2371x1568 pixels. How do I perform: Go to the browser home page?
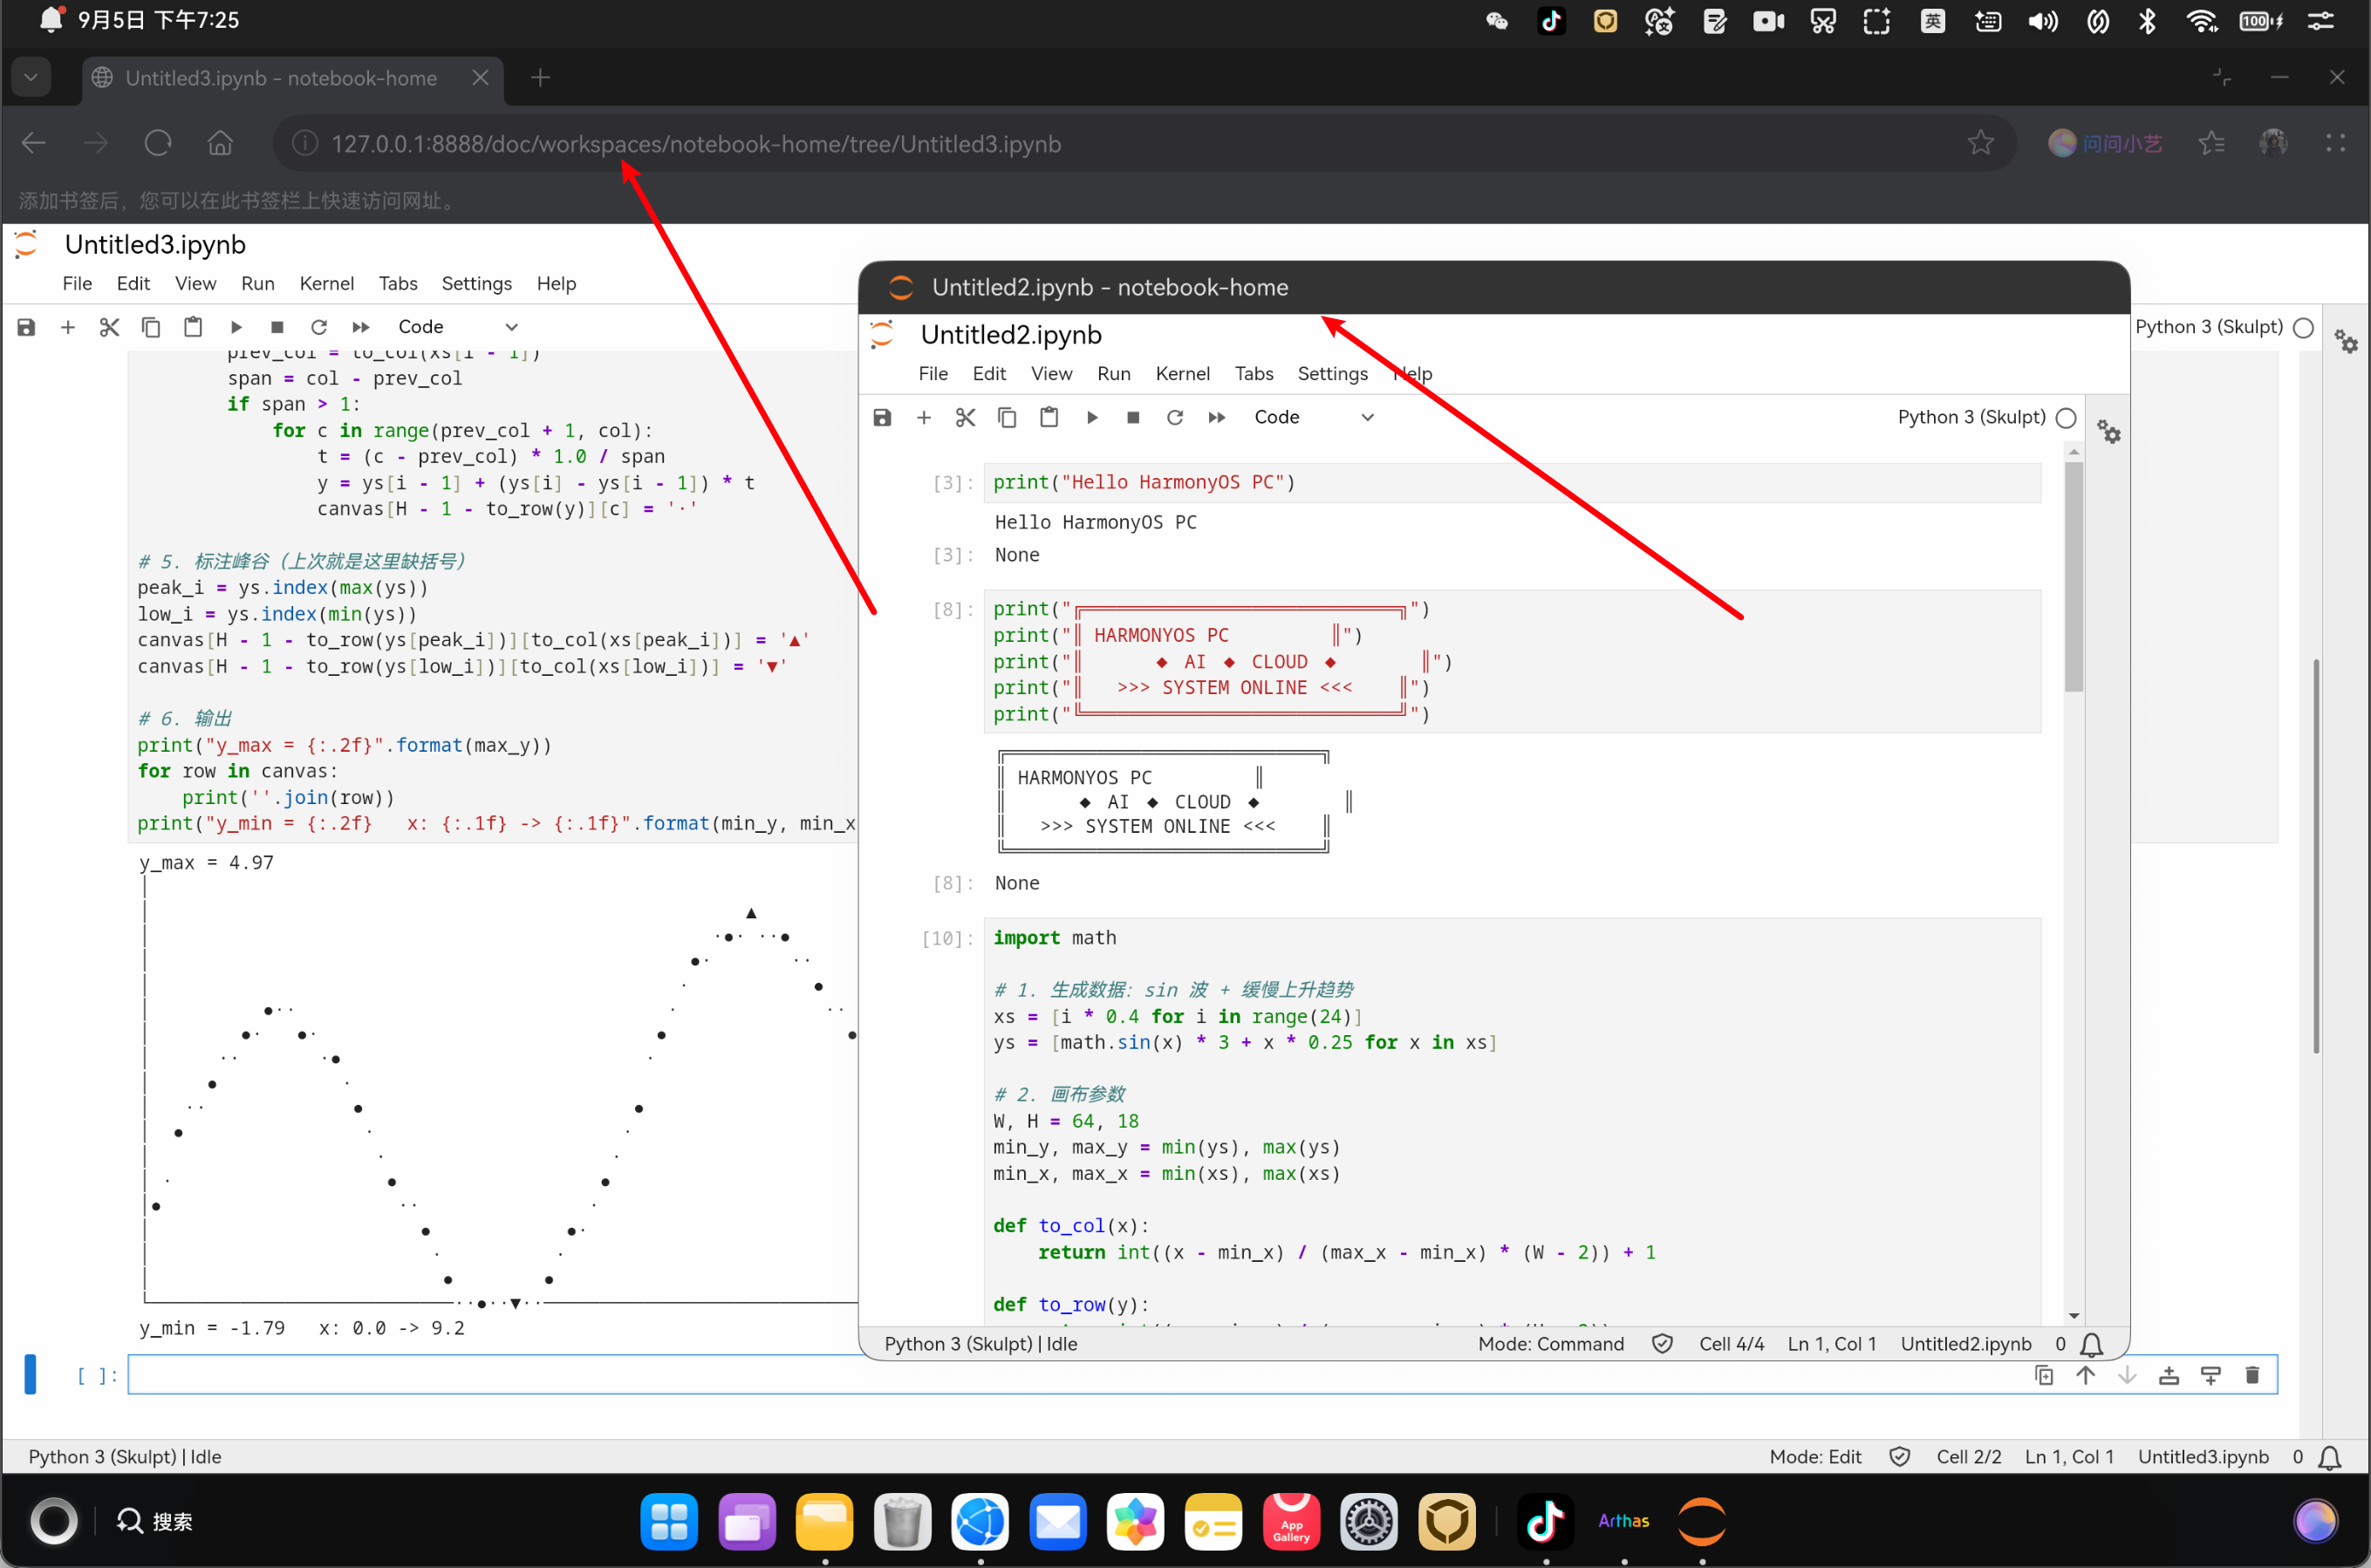pos(220,144)
